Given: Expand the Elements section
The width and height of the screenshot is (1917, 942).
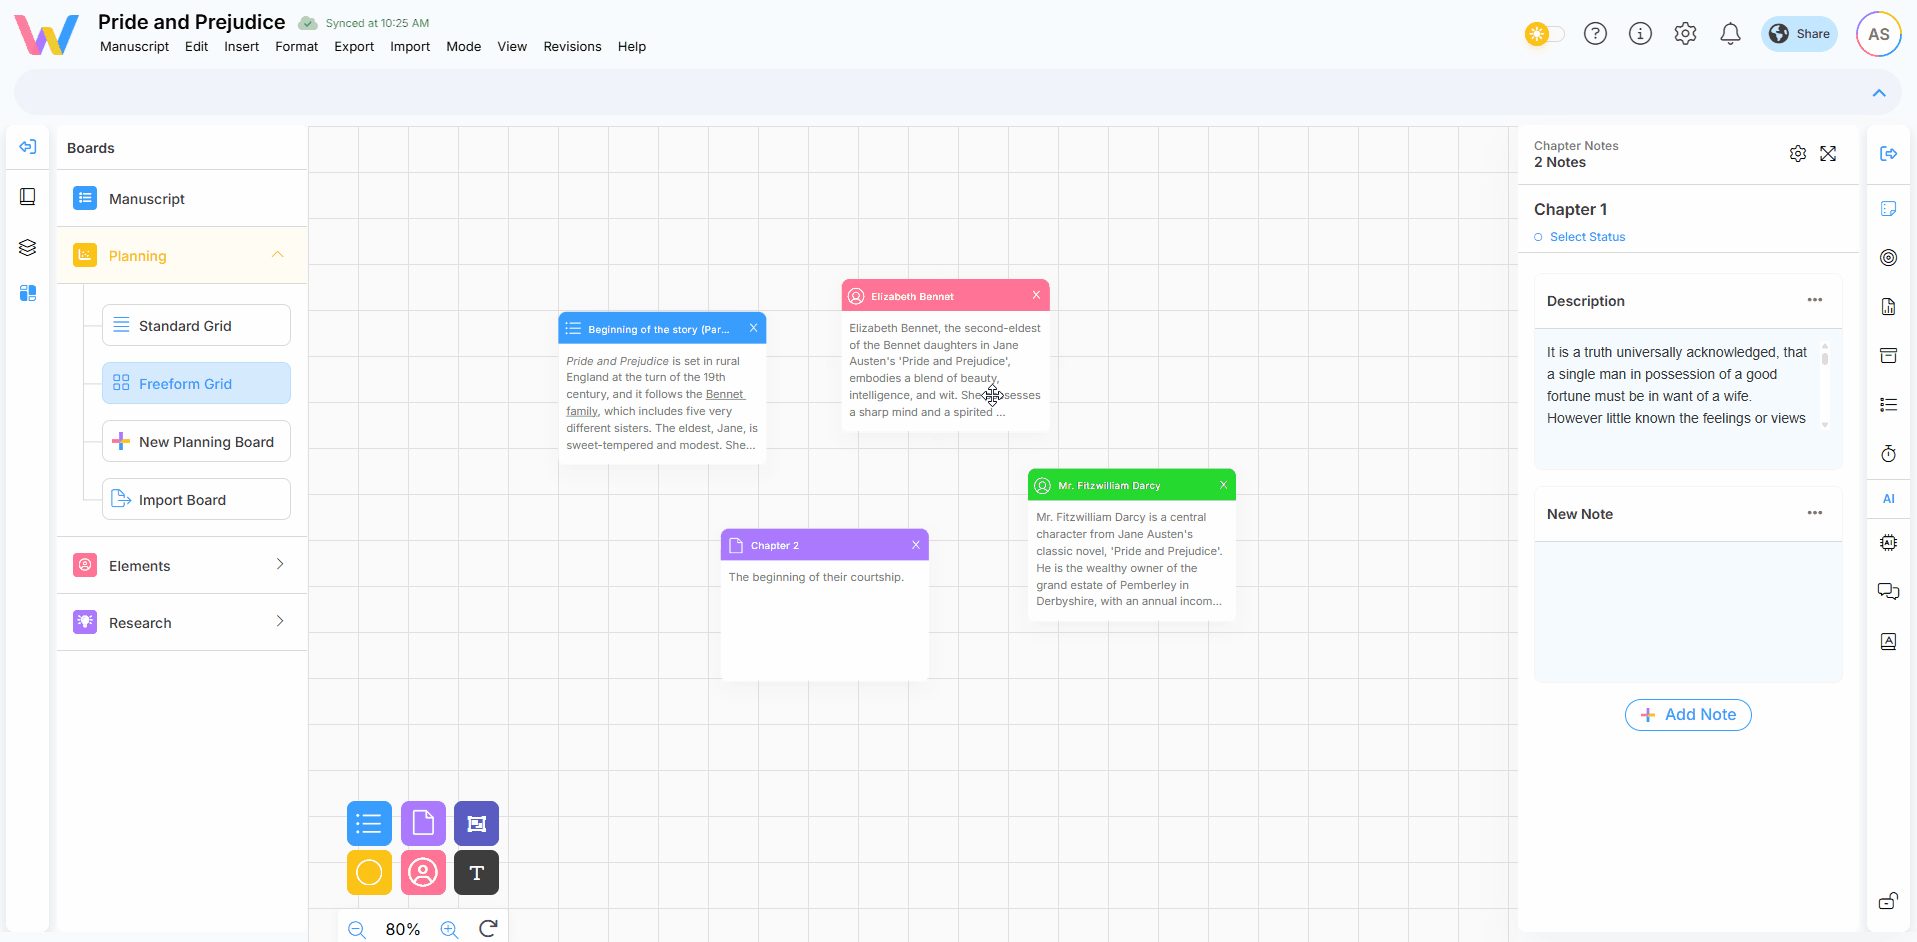Looking at the screenshot, I should coord(280,565).
